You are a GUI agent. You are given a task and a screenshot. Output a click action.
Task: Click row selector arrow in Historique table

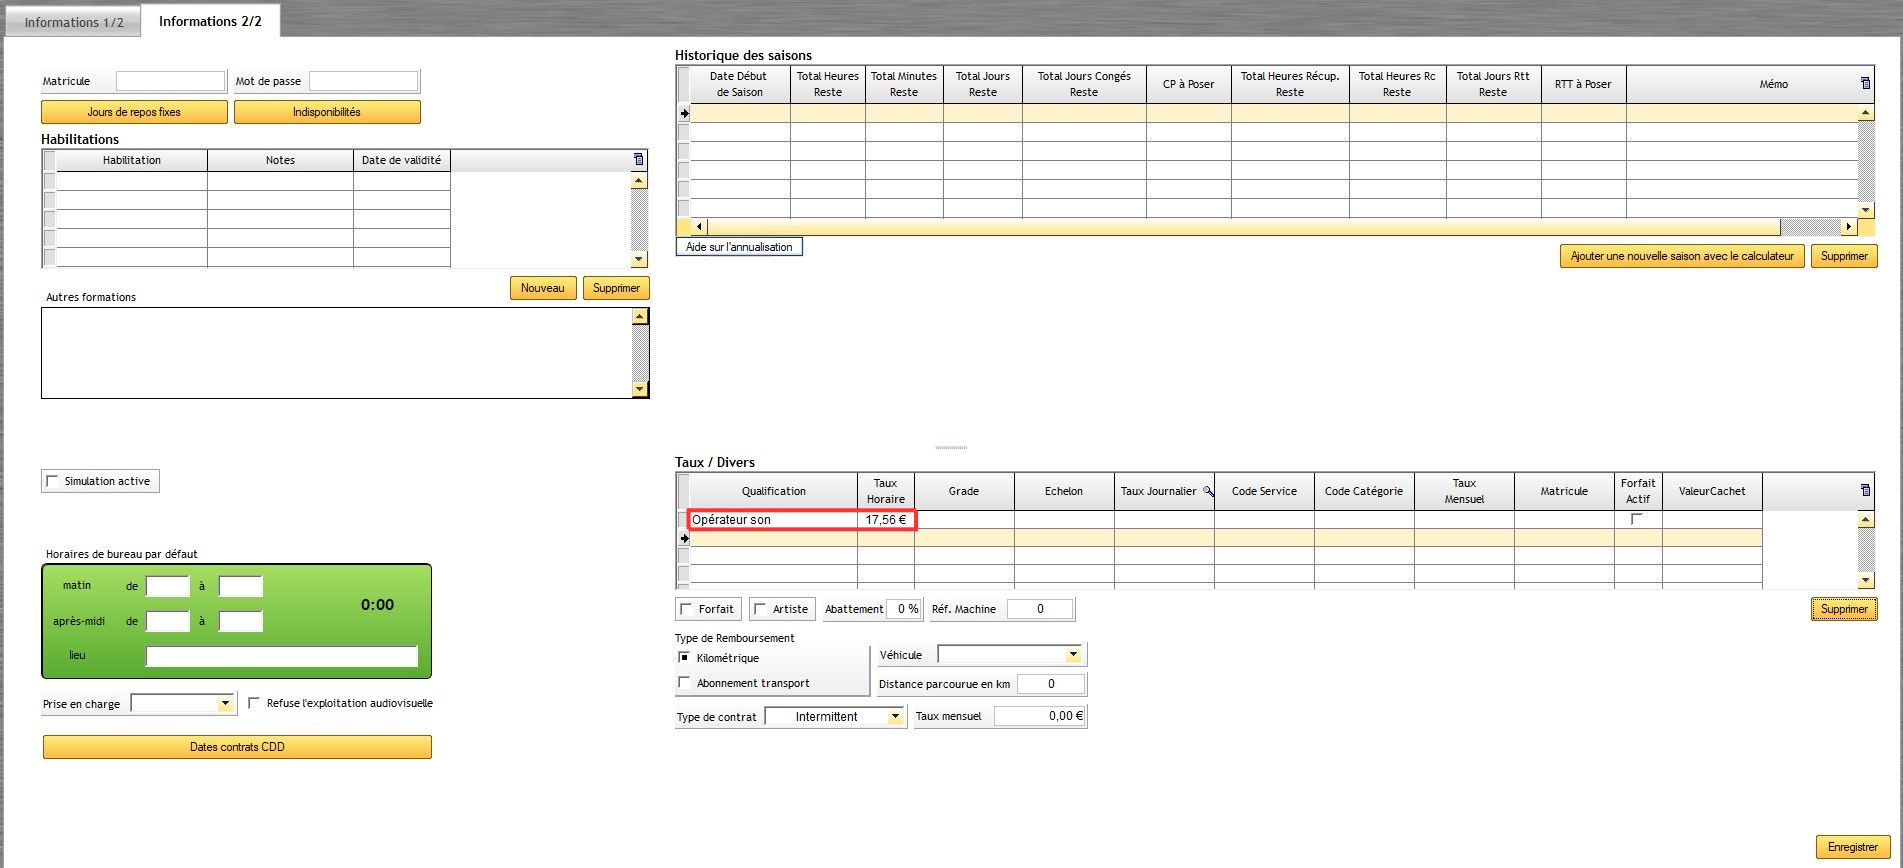coord(684,113)
